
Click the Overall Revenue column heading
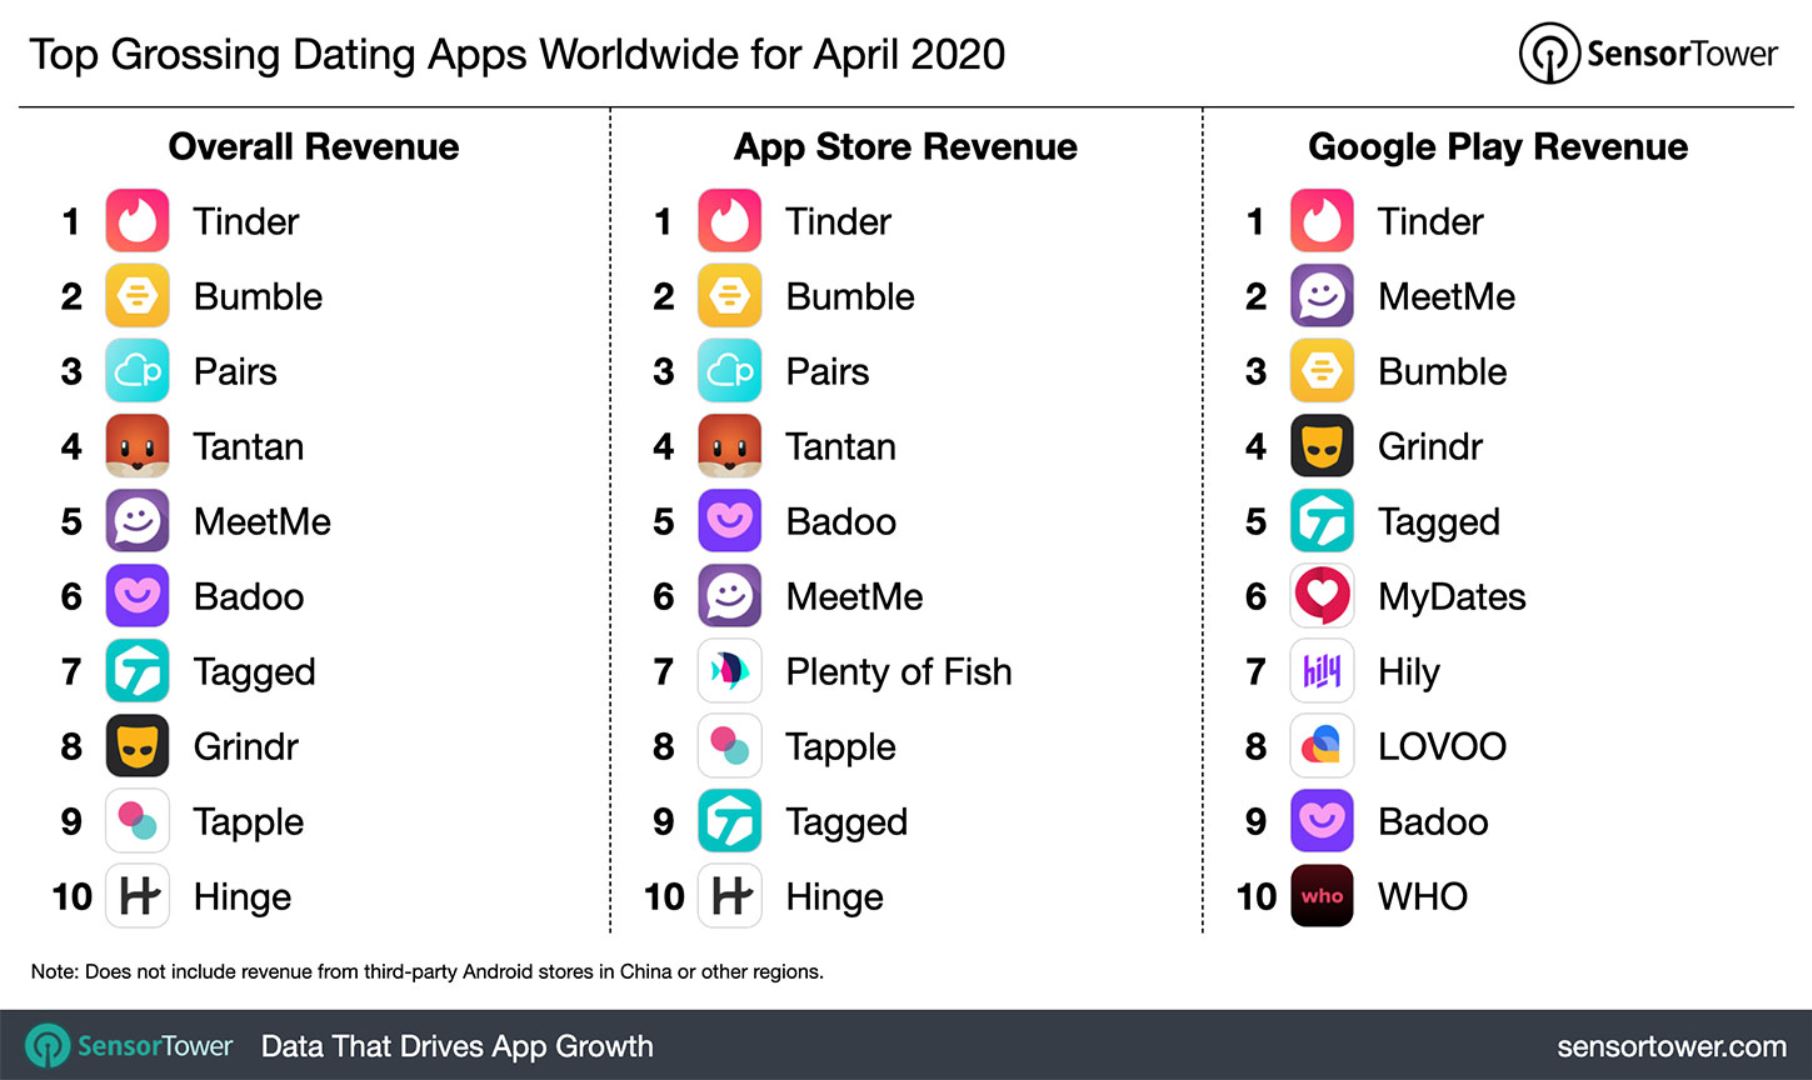pyautogui.click(x=313, y=147)
